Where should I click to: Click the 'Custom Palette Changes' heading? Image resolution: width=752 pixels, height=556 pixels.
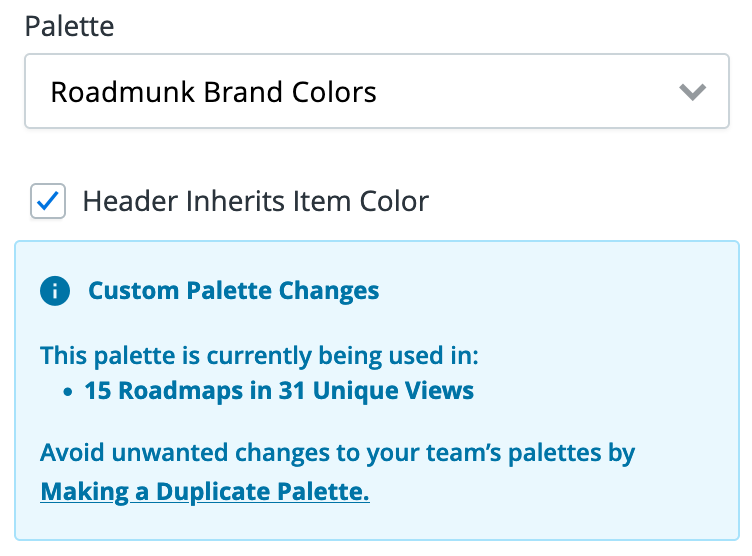pyautogui.click(x=234, y=292)
